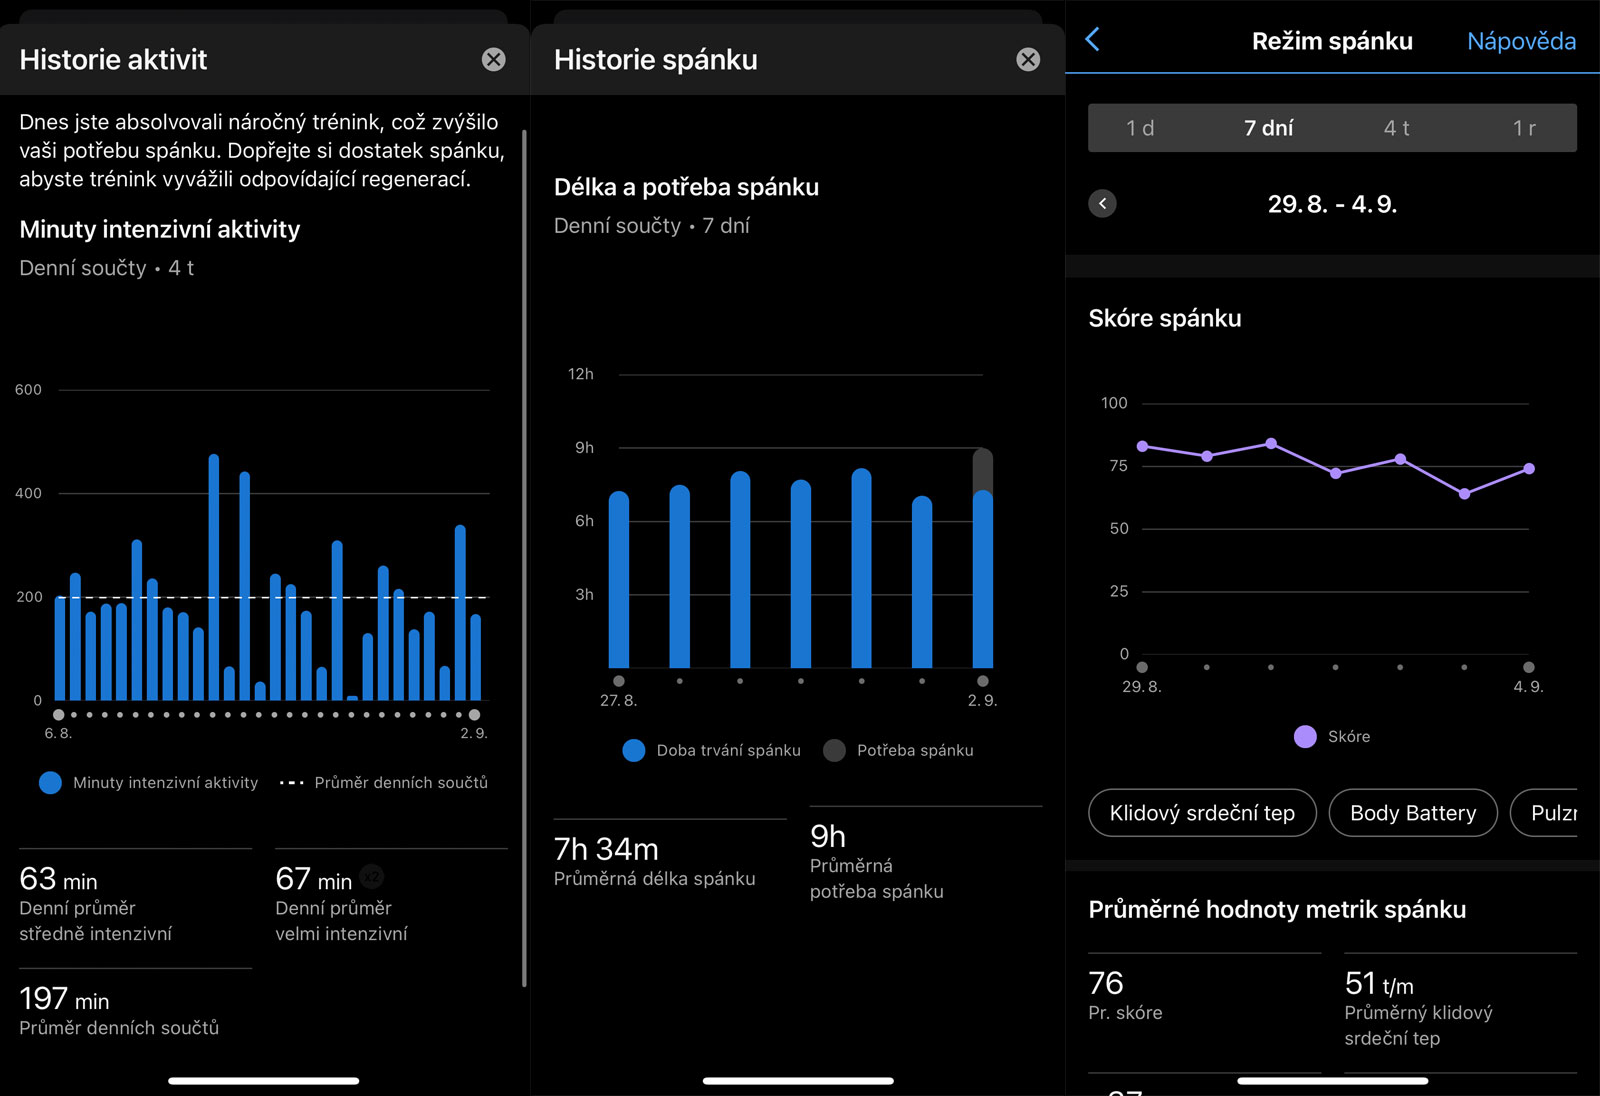The image size is (1600, 1096).
Task: Switch to the 4 t range
Action: [1396, 128]
